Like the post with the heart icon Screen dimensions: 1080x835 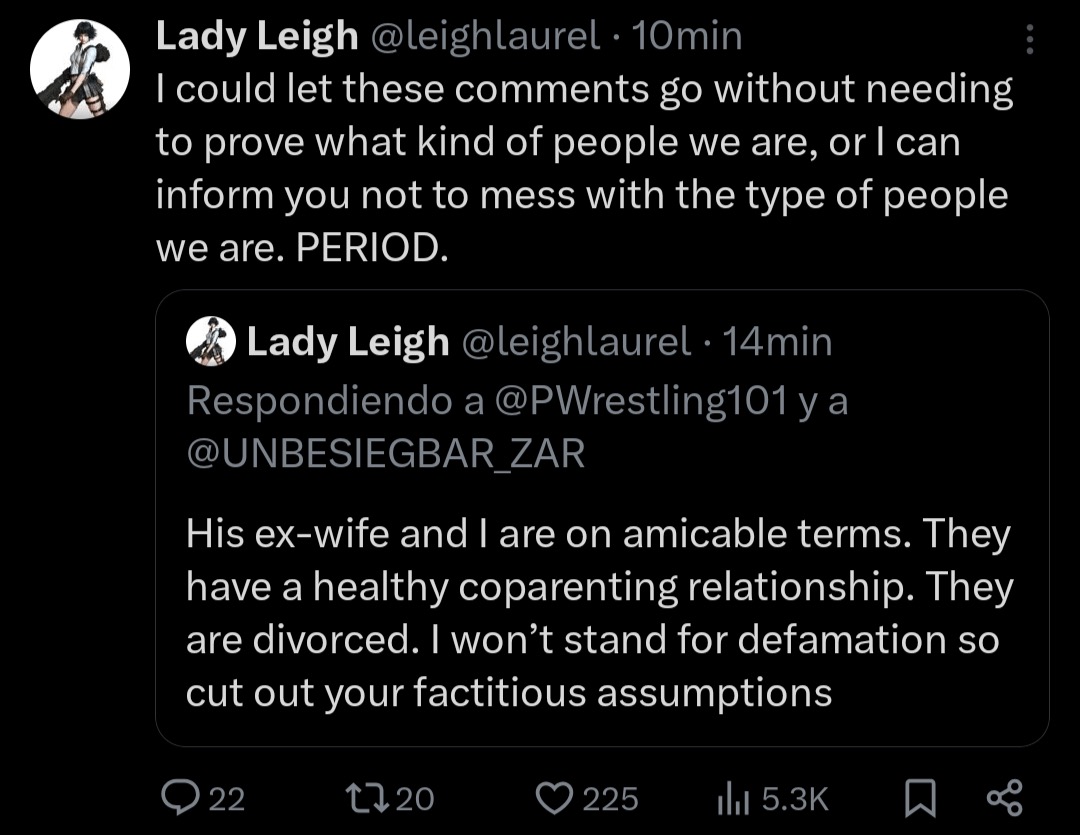[x=552, y=797]
